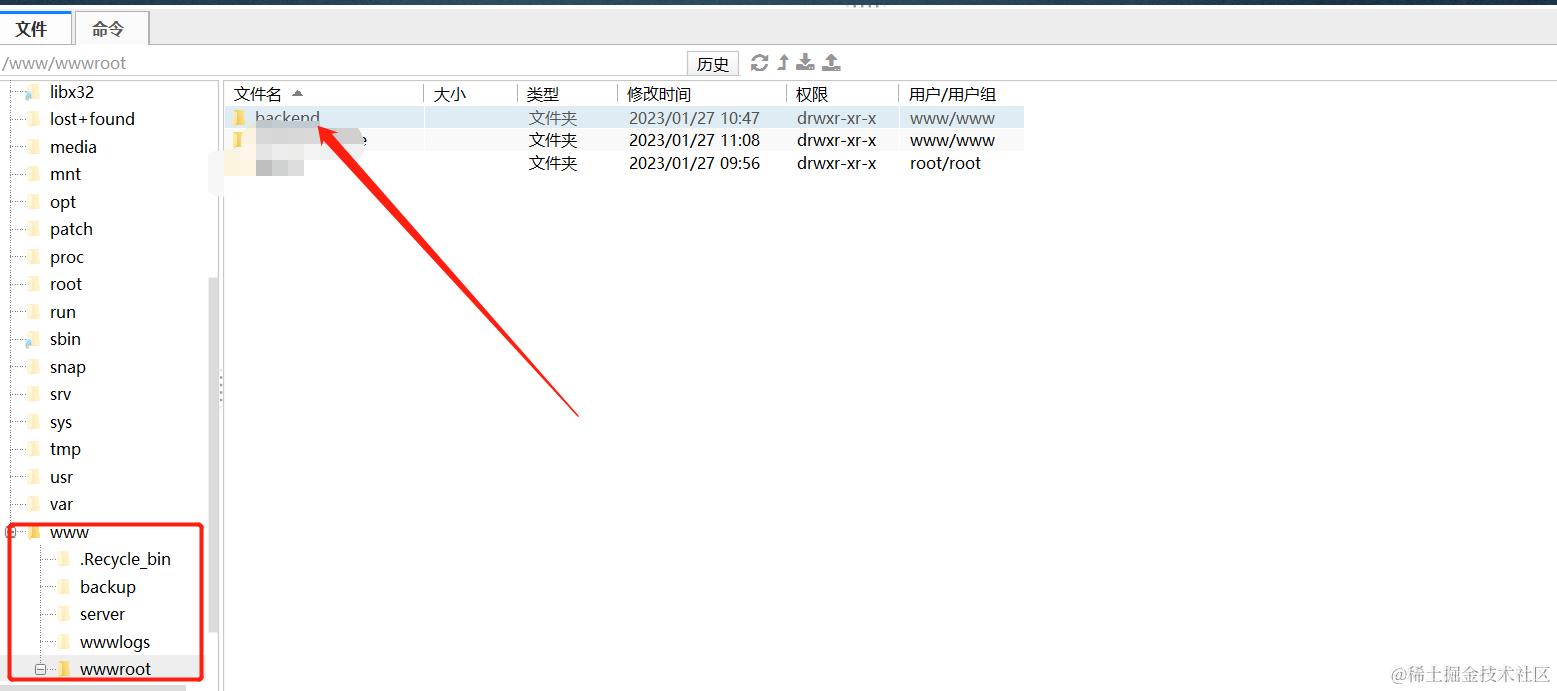
Task: Open the 历史 history button
Action: (x=713, y=64)
